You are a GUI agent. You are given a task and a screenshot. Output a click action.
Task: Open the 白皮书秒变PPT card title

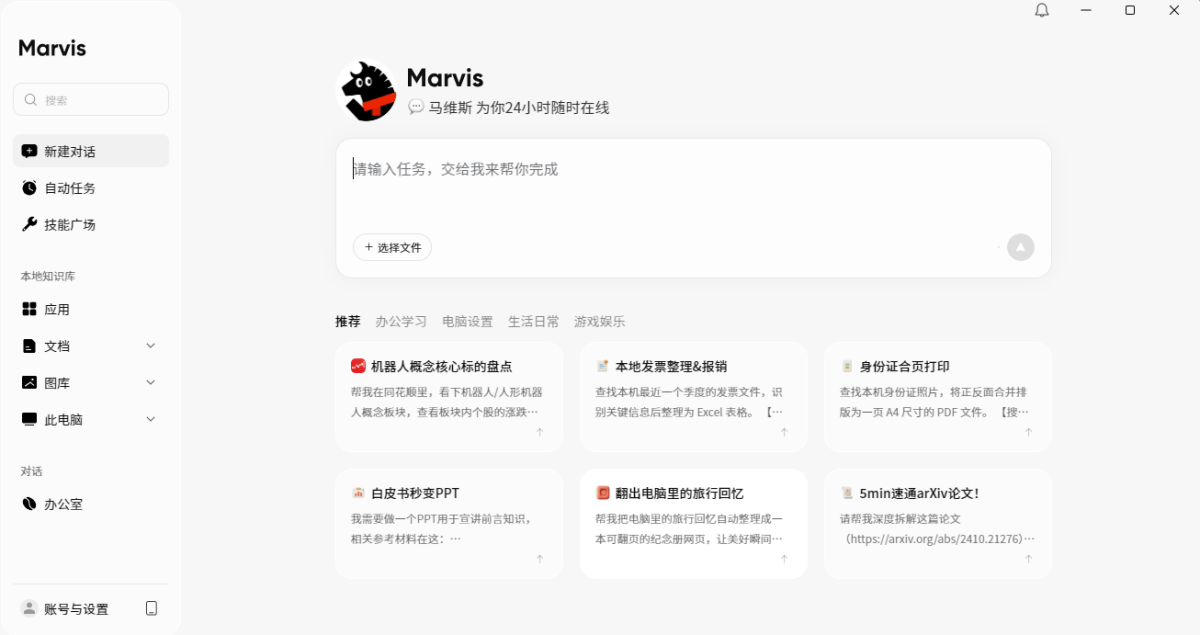(415, 493)
